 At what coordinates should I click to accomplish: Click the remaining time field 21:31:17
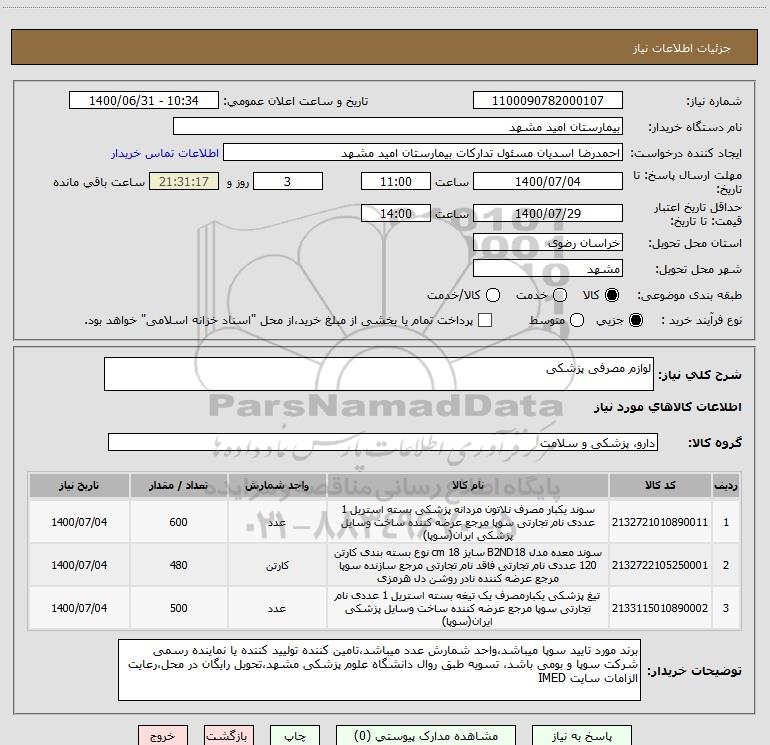click(x=184, y=181)
